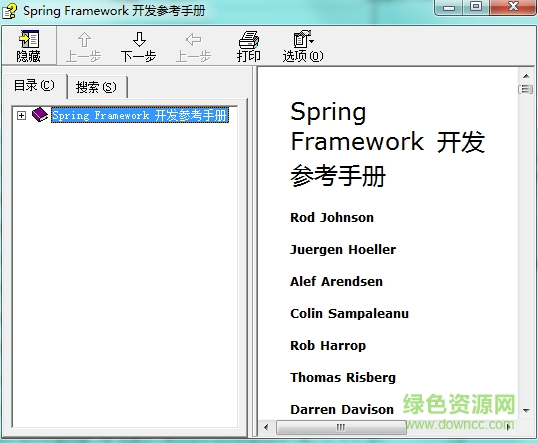Click the author name Rod Johnson

coord(332,218)
